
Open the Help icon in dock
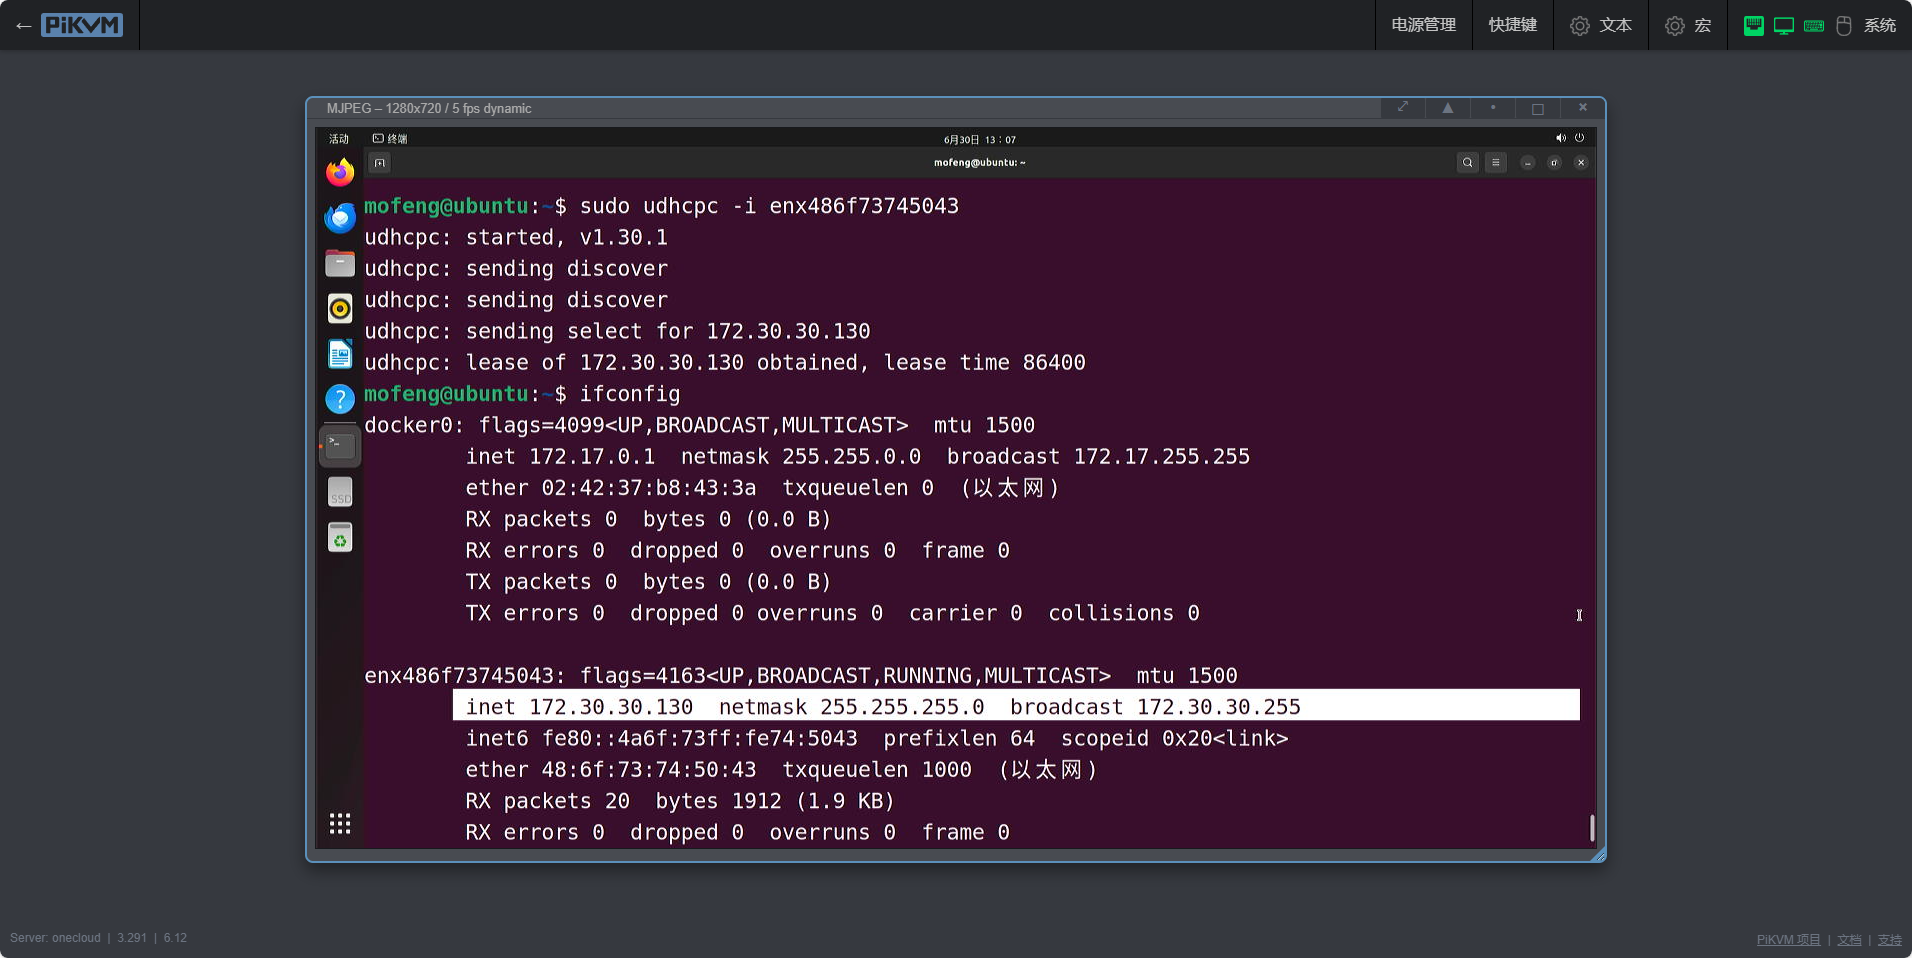340,400
